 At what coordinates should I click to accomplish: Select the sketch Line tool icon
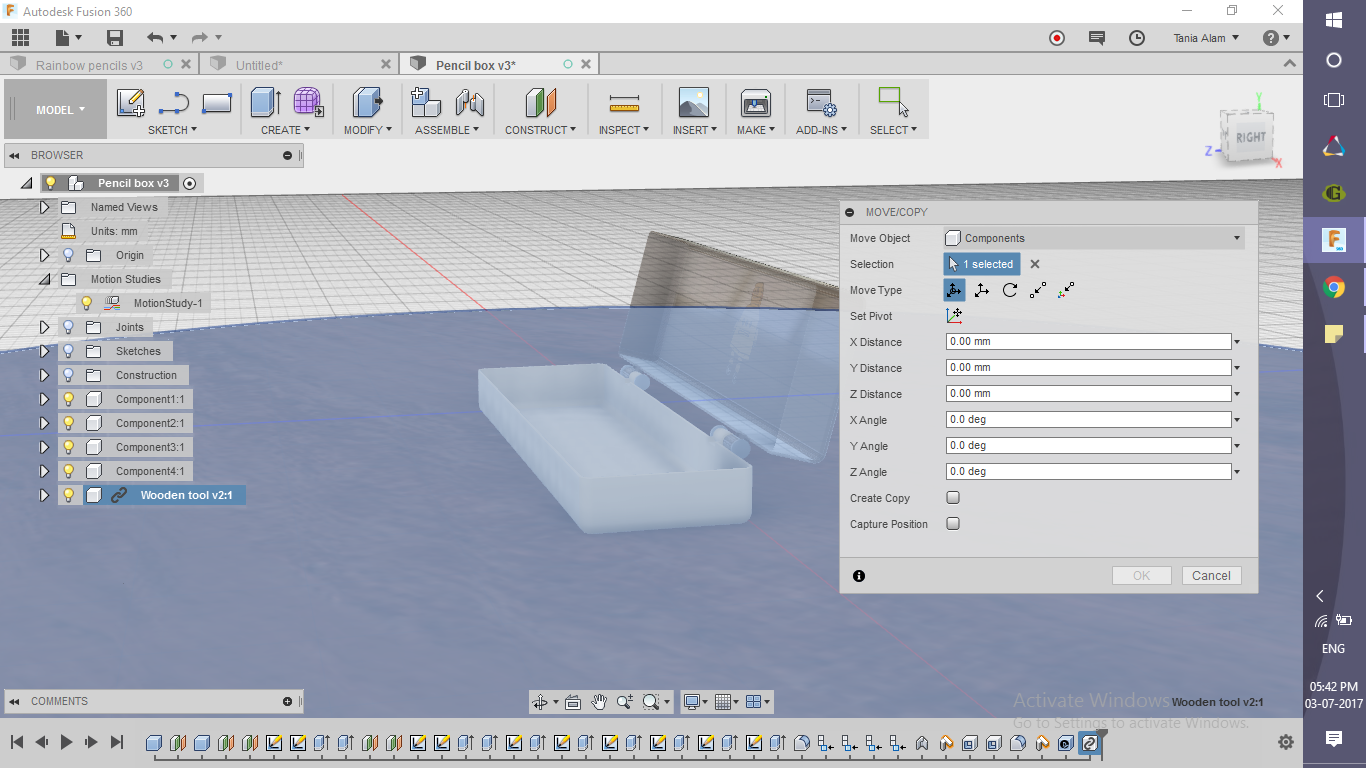(174, 103)
